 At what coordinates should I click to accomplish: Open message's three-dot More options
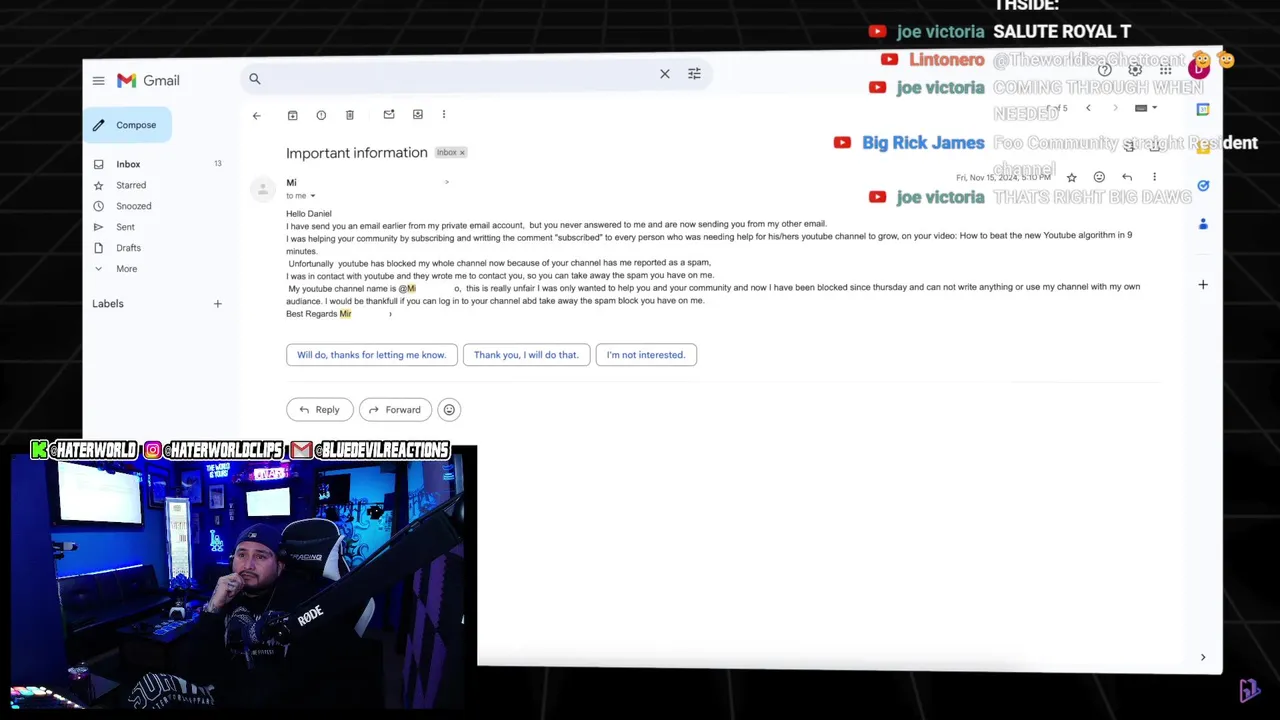[1154, 177]
